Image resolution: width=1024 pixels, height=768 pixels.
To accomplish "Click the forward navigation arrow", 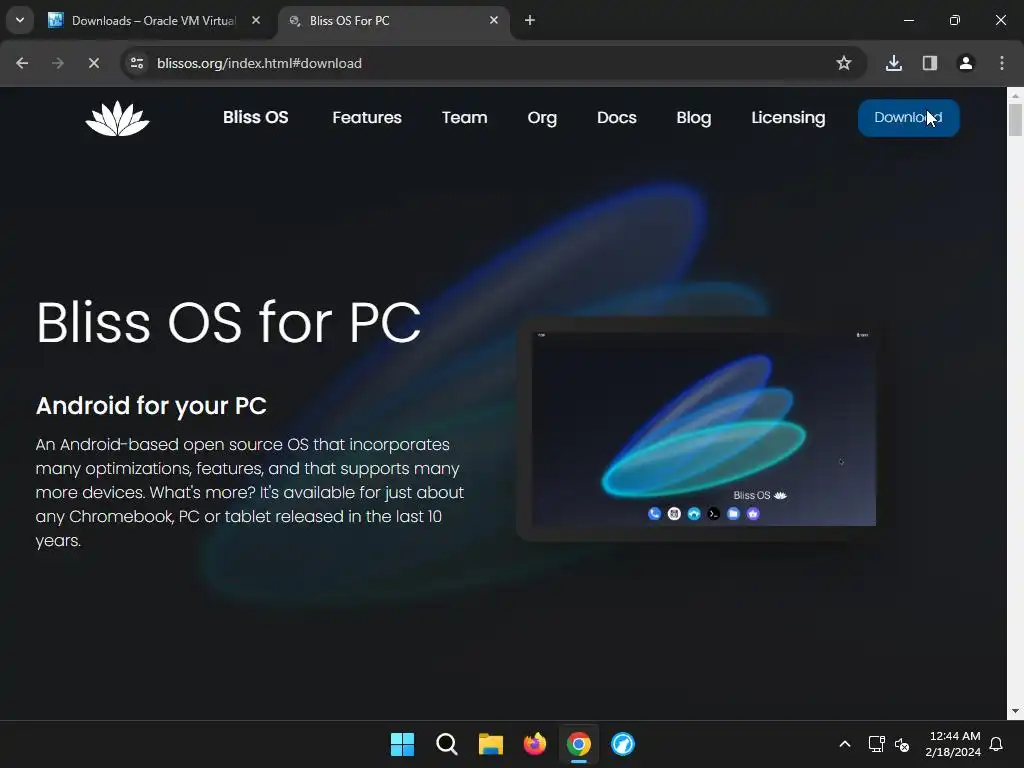I will [x=58, y=63].
